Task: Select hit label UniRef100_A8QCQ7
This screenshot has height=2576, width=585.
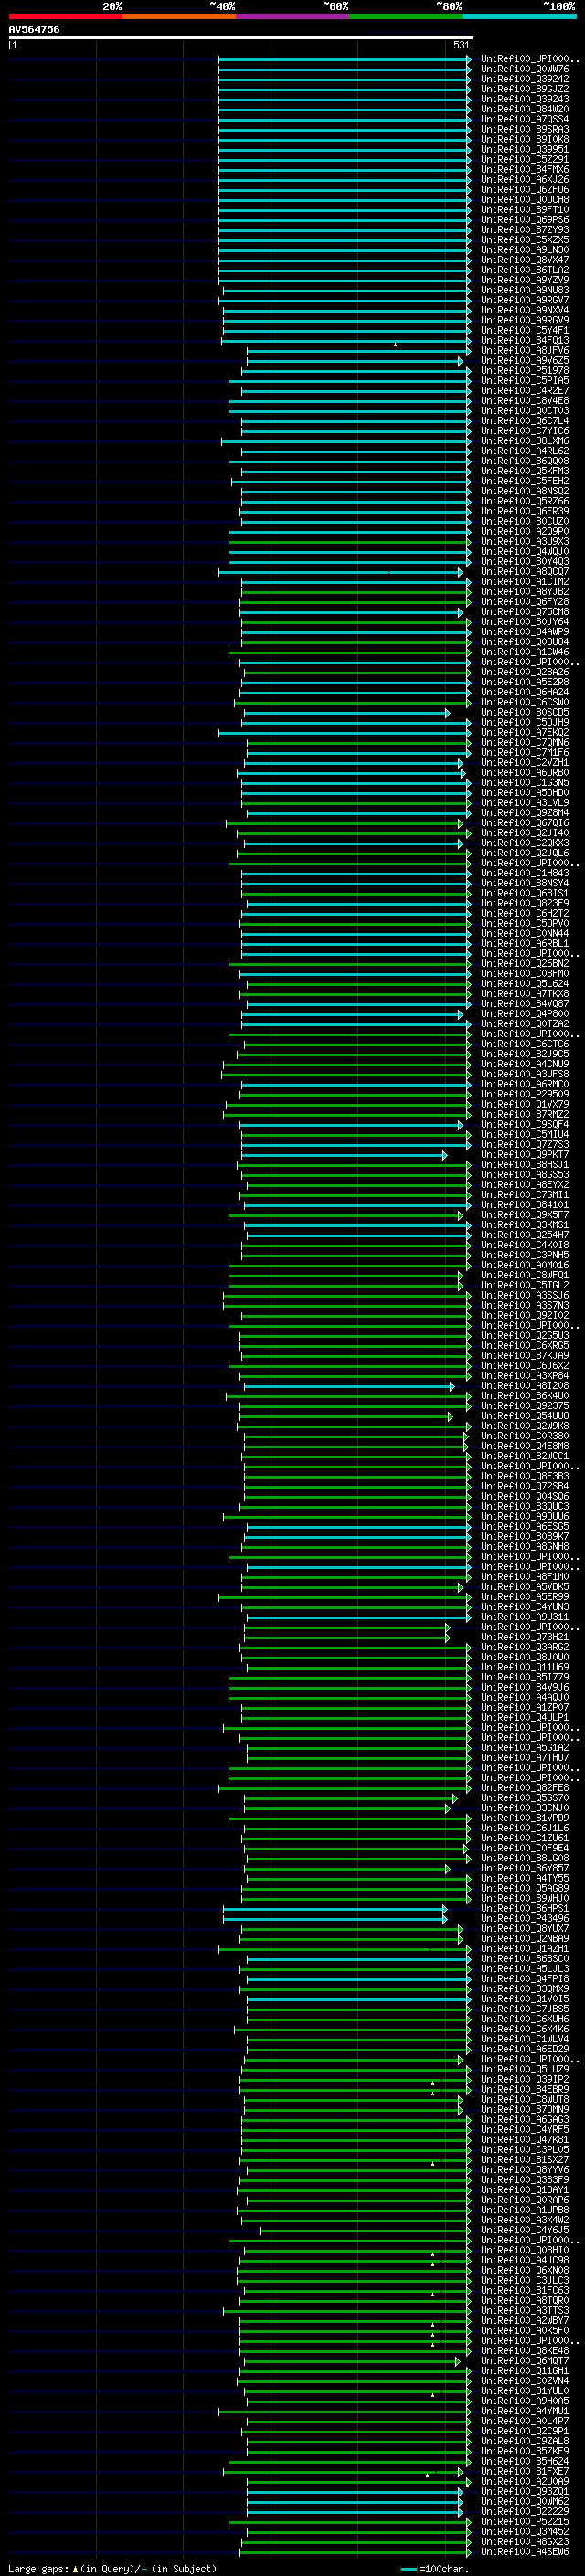Action: 525,572
